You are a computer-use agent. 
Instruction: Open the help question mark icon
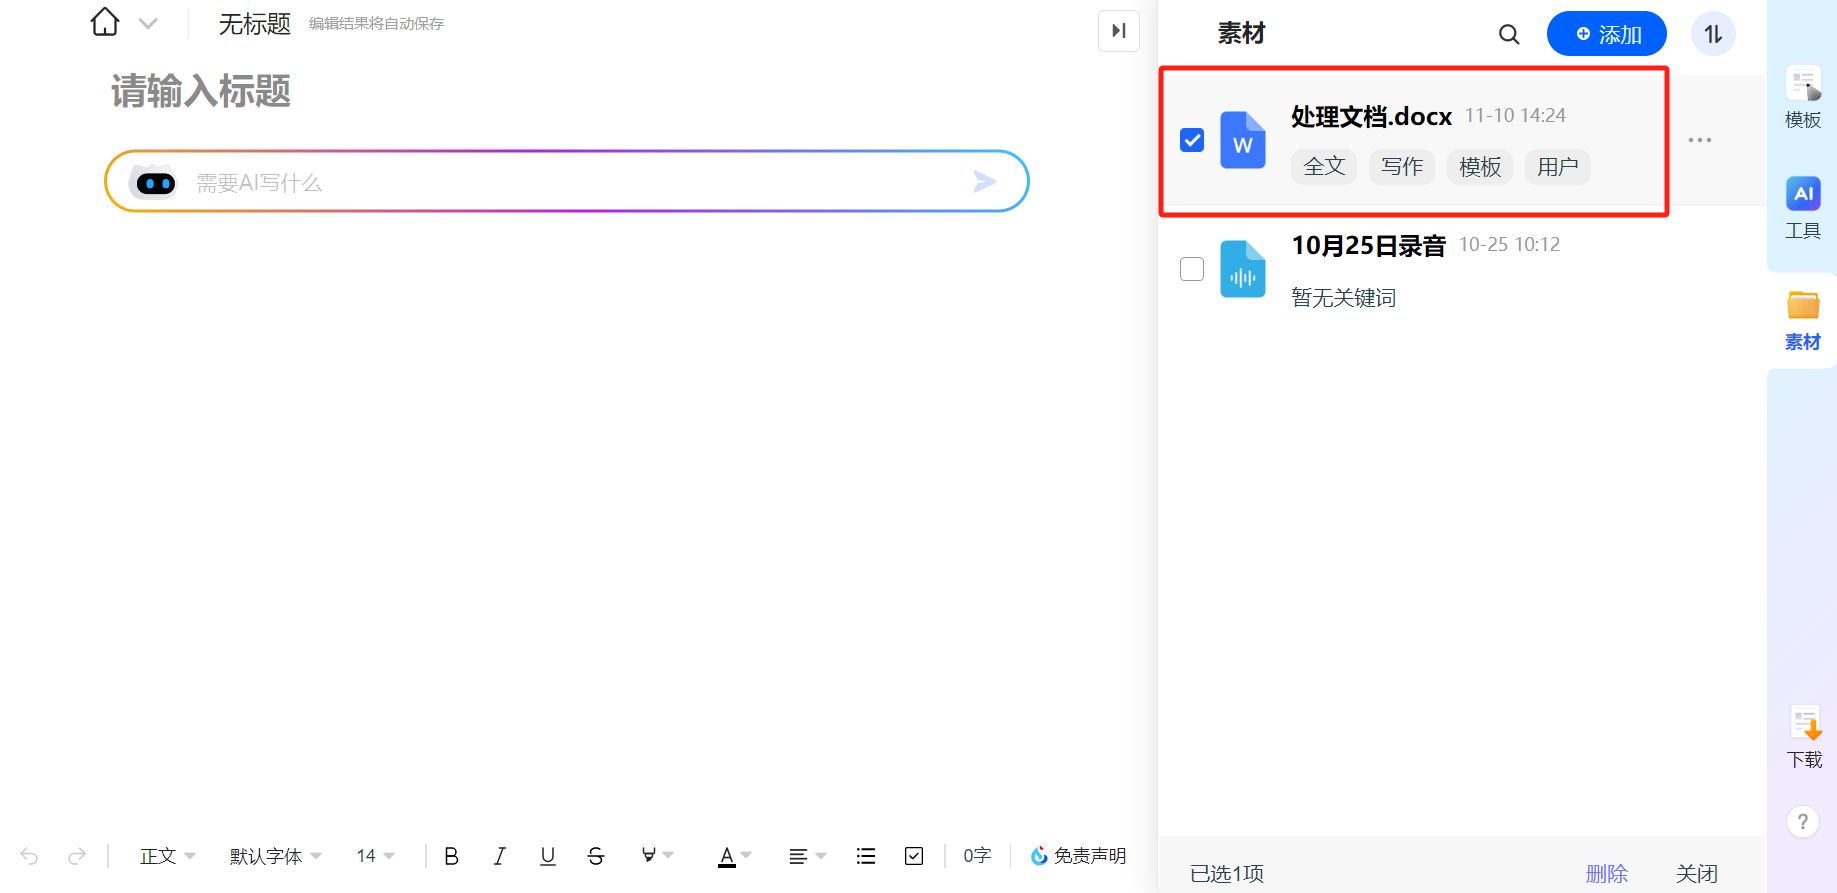click(1802, 822)
